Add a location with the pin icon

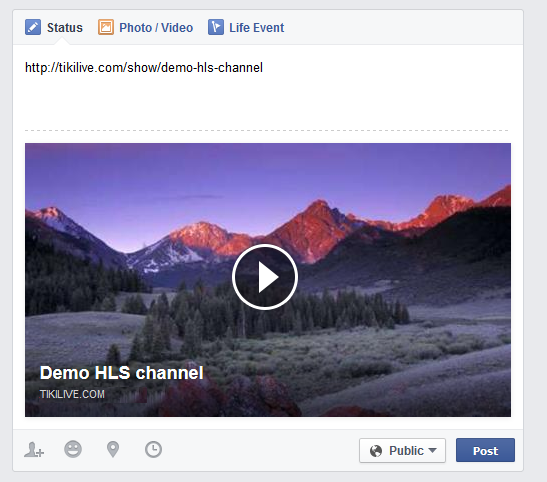coord(113,449)
